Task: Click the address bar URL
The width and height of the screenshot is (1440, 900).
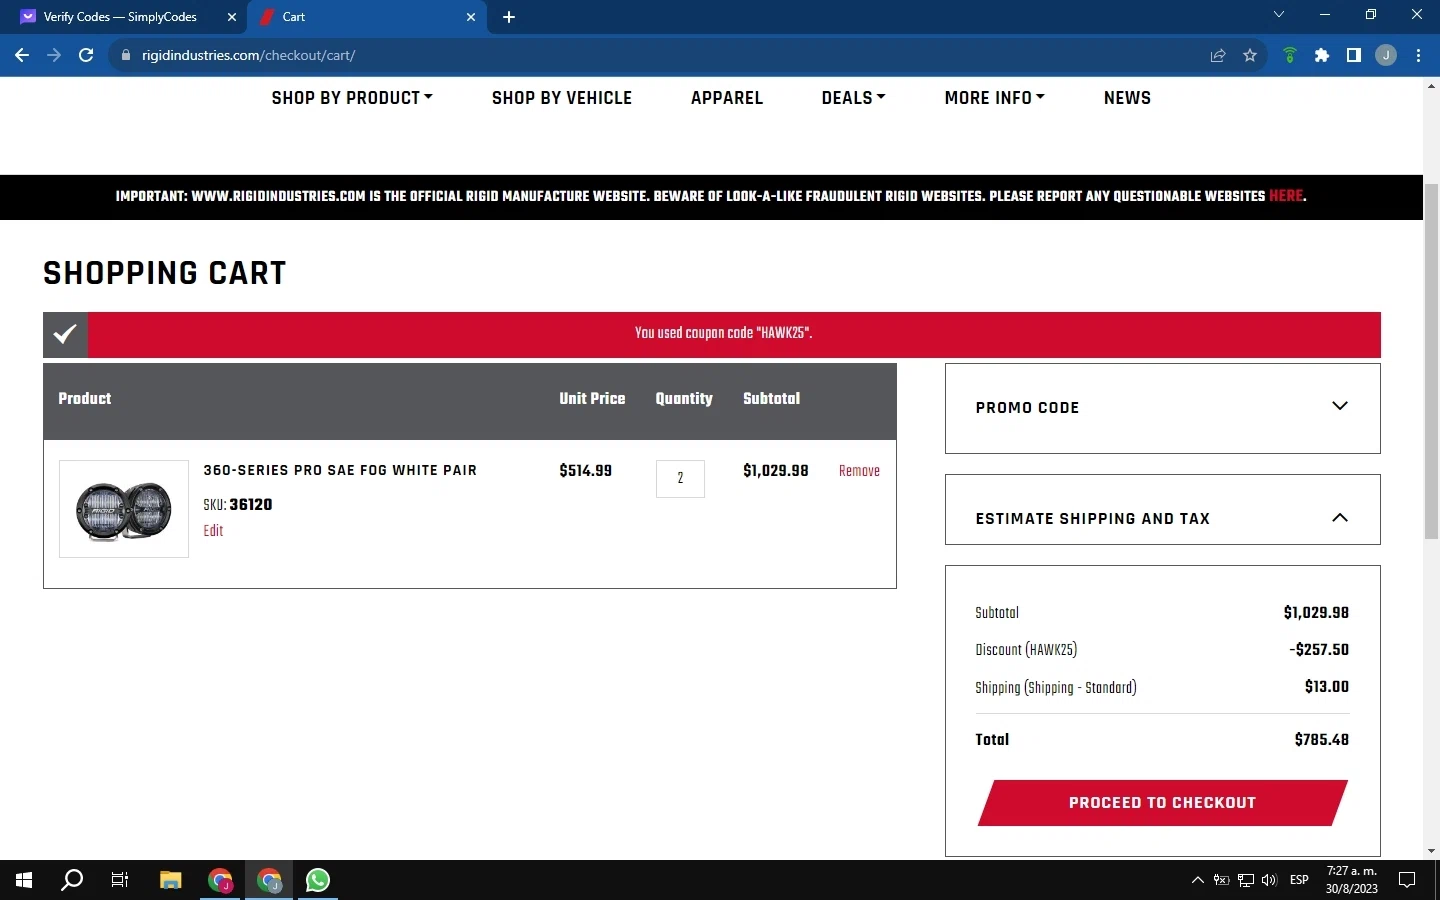Action: click(248, 55)
